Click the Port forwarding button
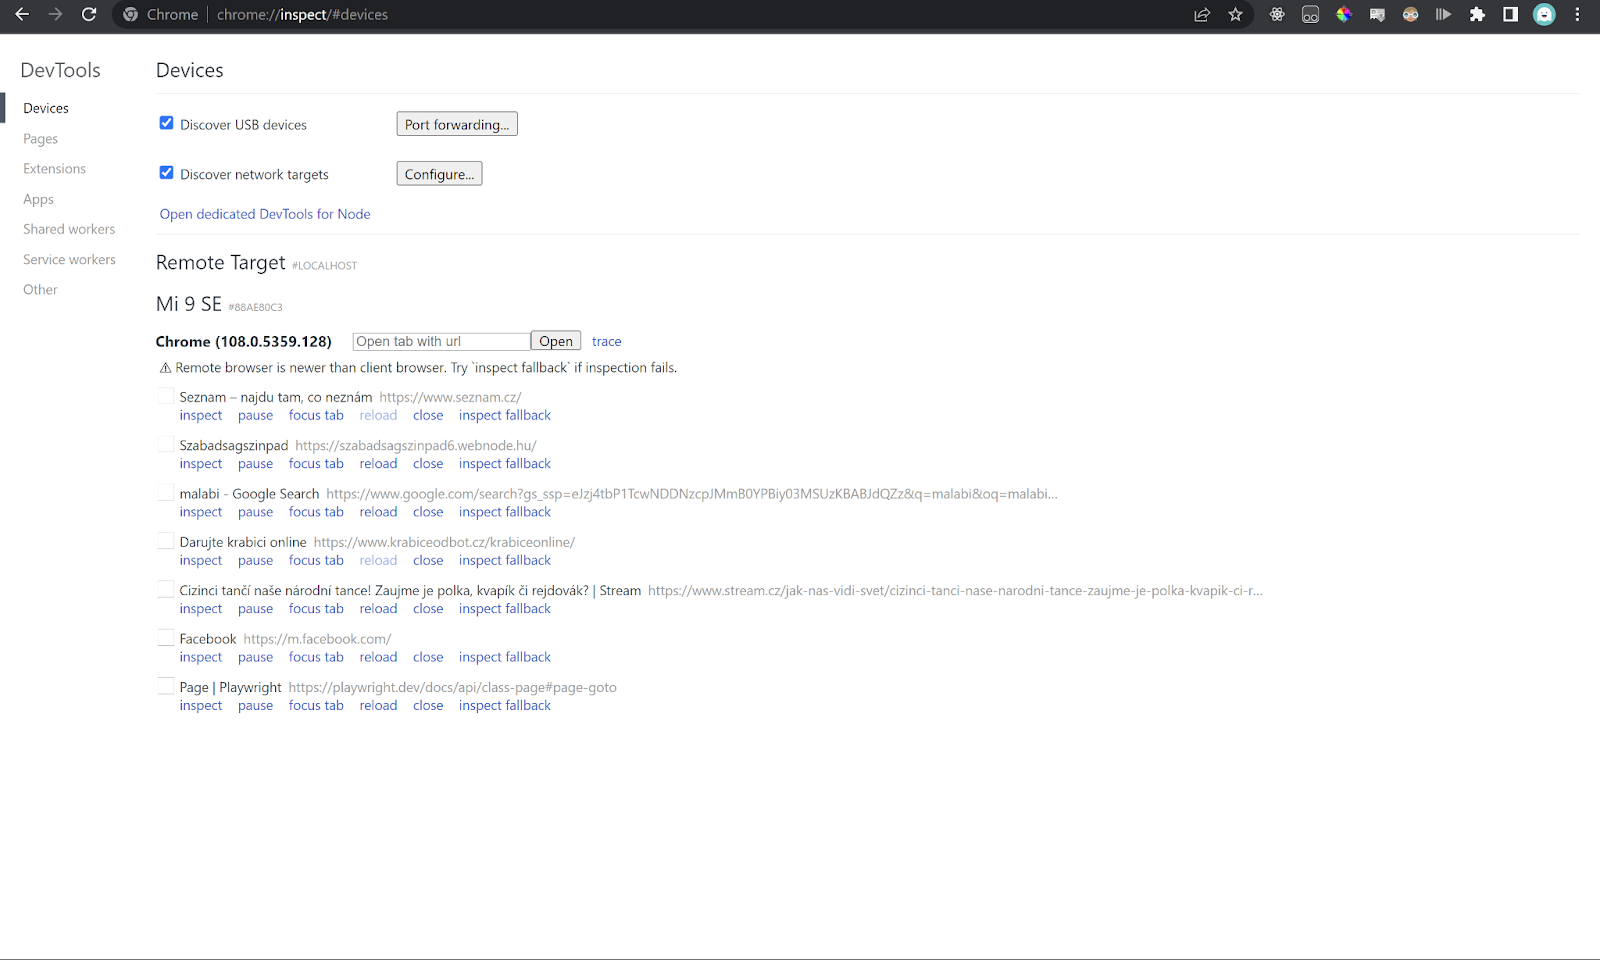Screen dimensions: 1600x960 457,124
